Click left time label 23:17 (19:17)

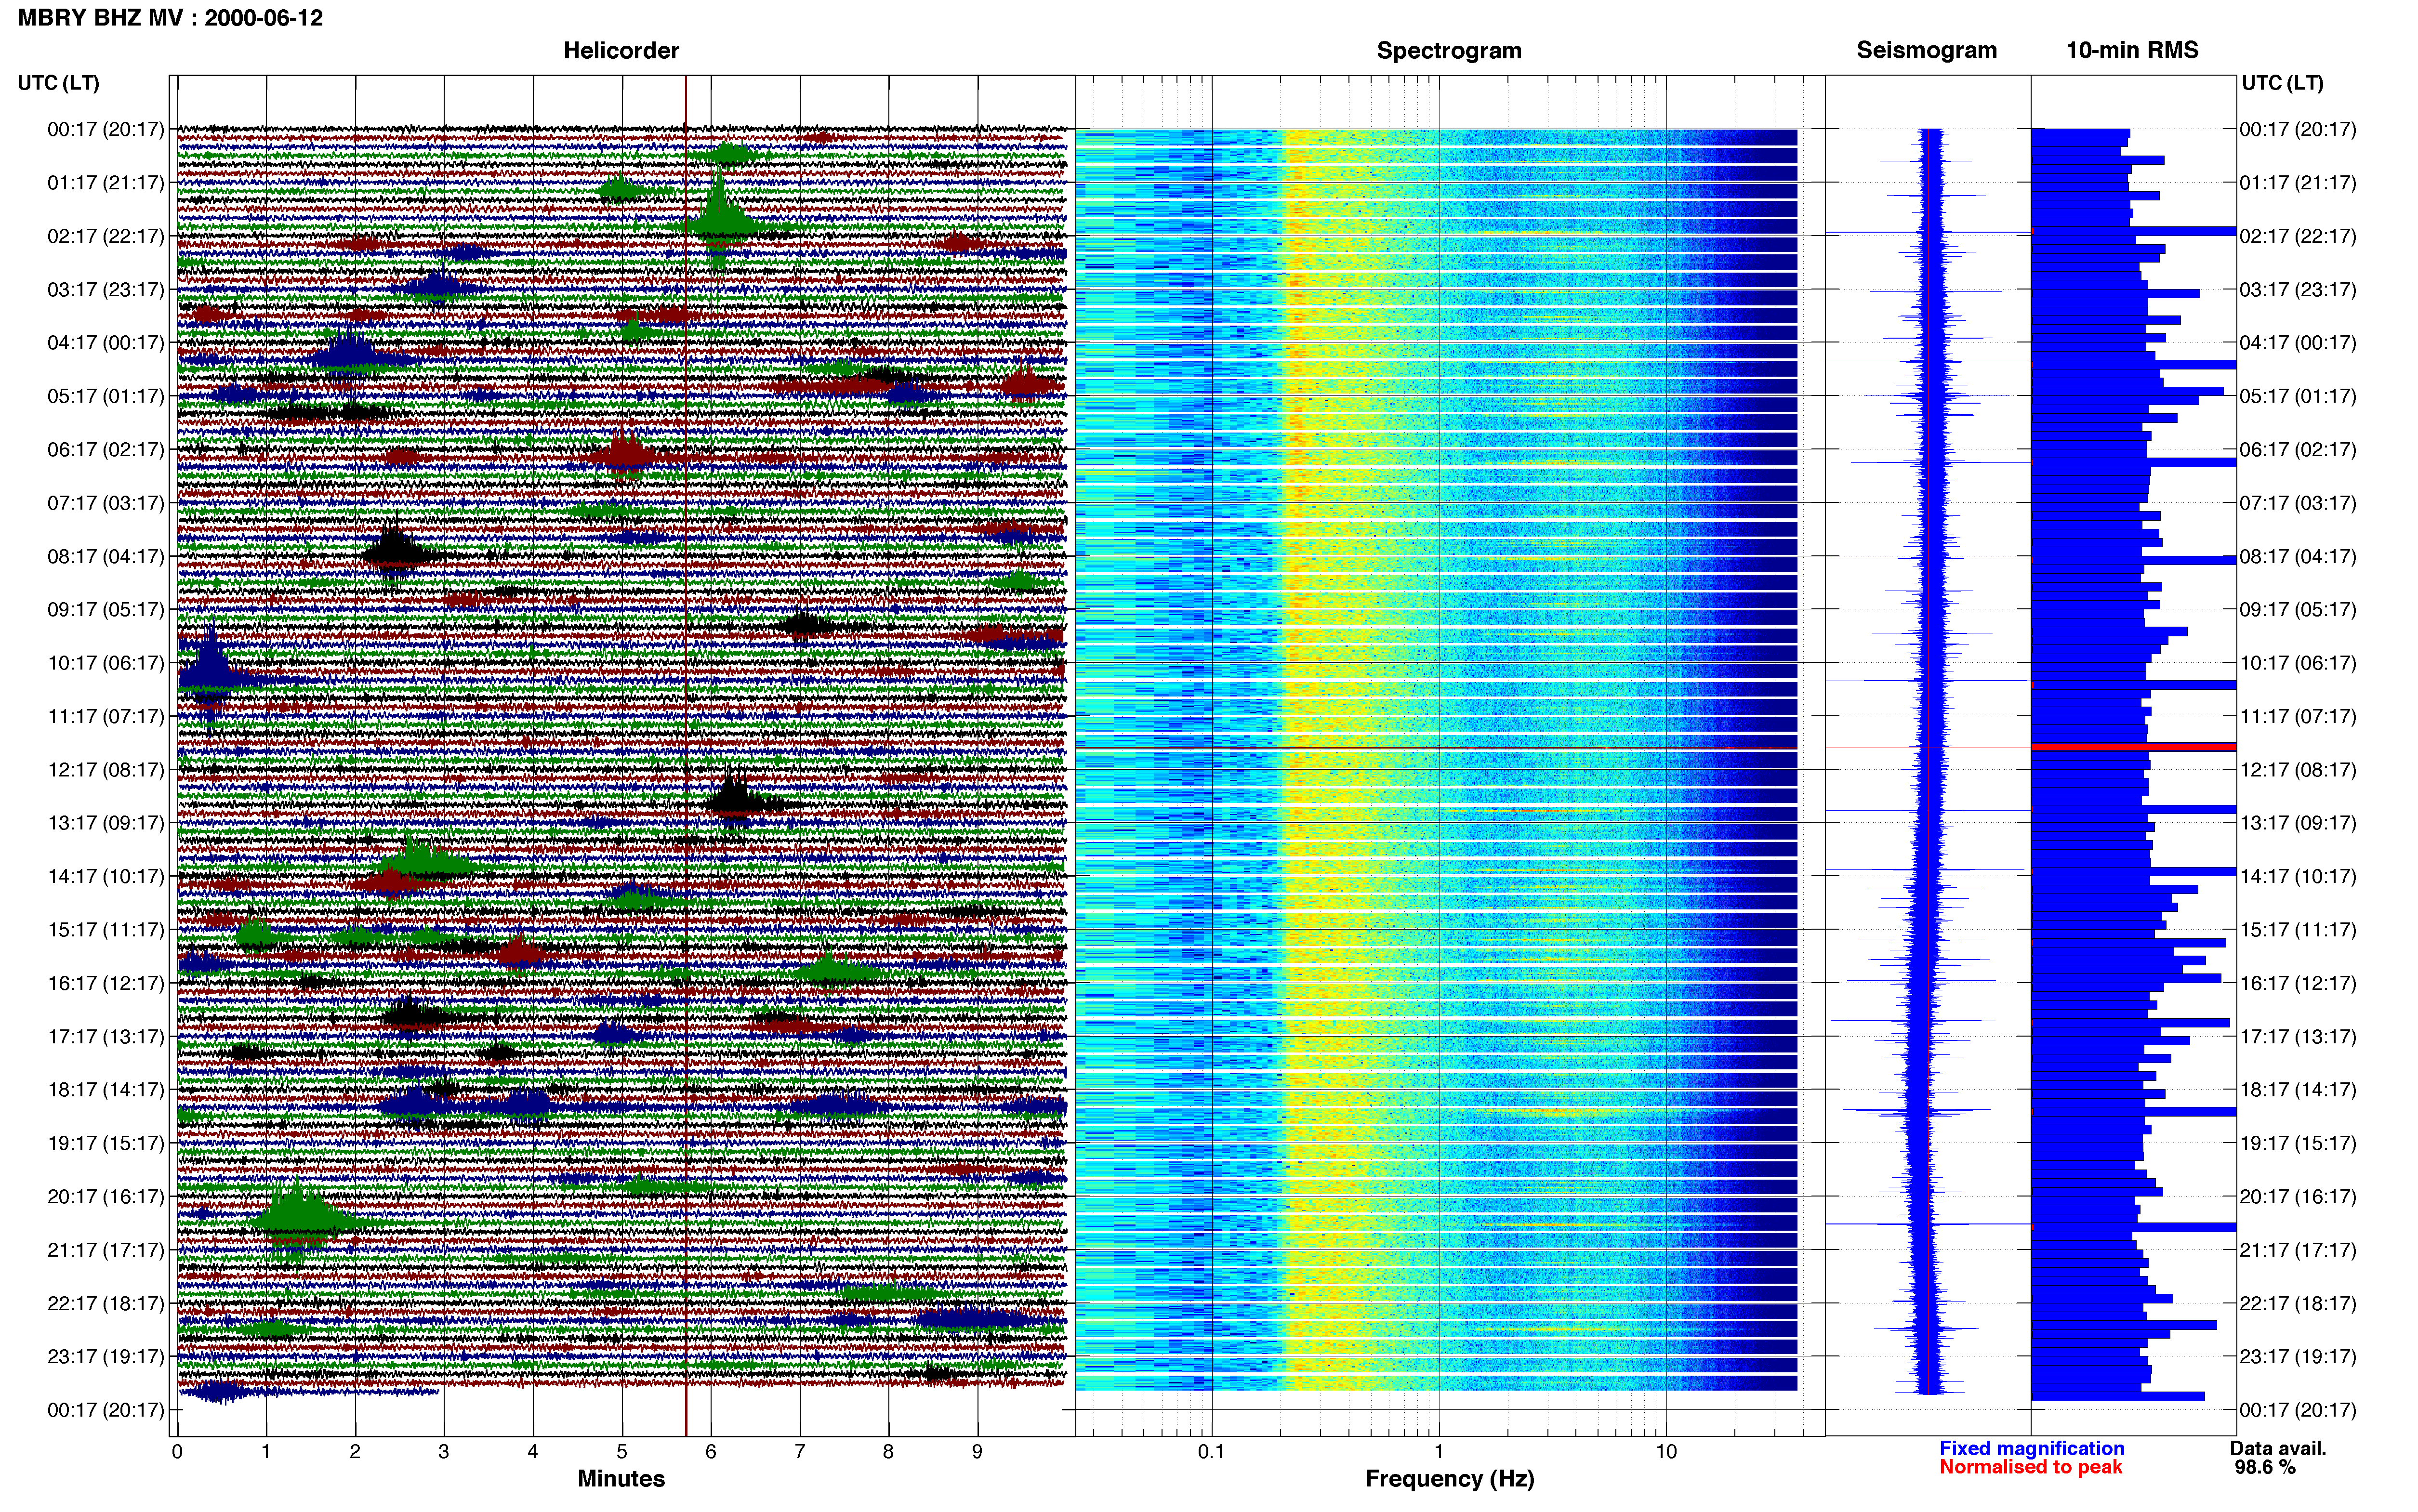click(105, 1356)
